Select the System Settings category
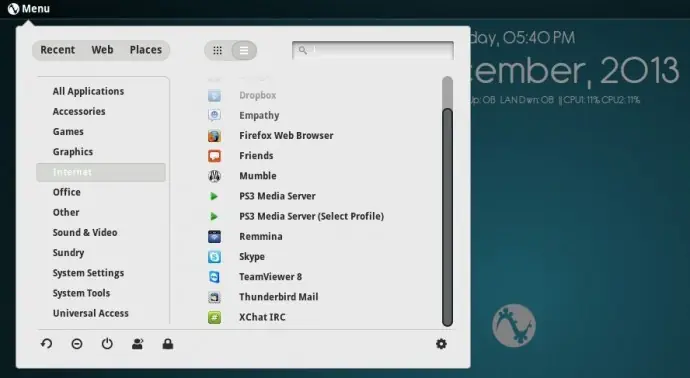The image size is (690, 378). [x=88, y=273]
